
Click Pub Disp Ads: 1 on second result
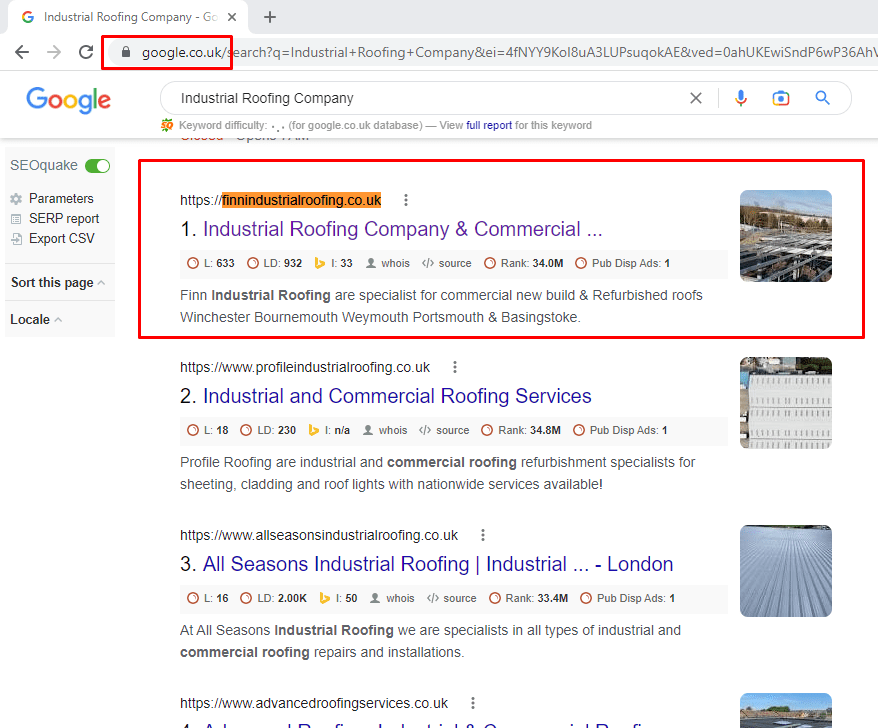[620, 430]
